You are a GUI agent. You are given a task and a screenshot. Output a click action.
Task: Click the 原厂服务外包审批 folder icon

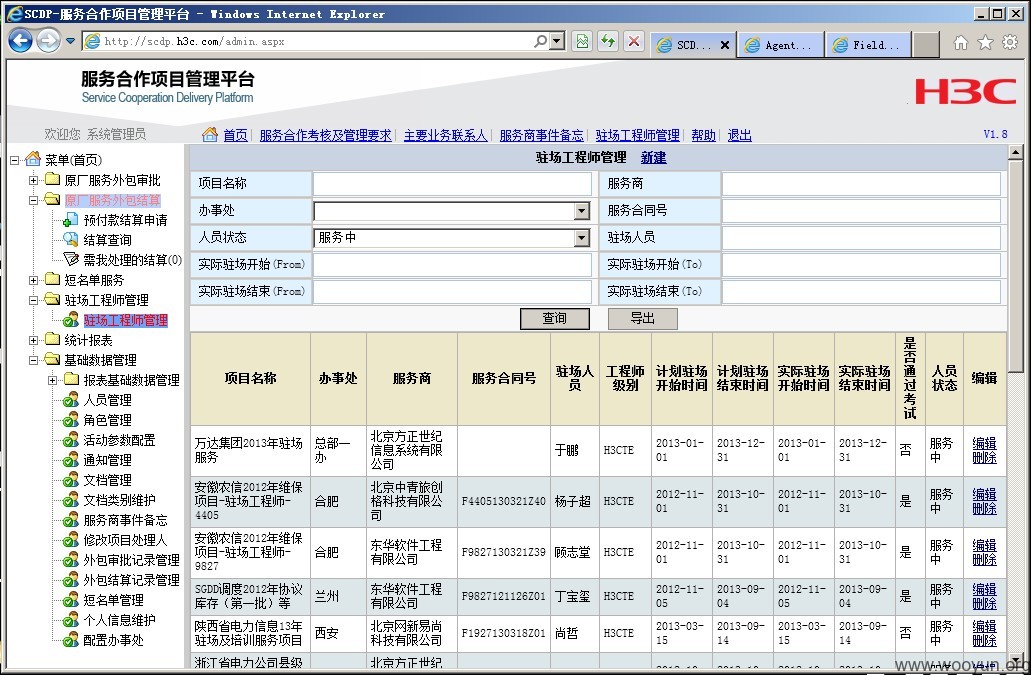point(52,179)
